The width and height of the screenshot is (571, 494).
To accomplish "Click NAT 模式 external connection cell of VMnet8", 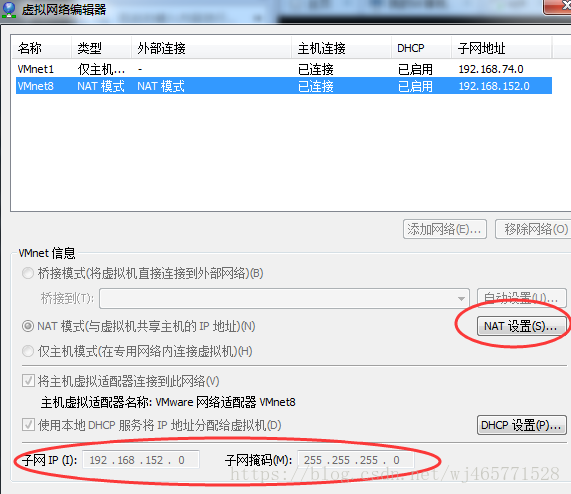I will tap(161, 86).
